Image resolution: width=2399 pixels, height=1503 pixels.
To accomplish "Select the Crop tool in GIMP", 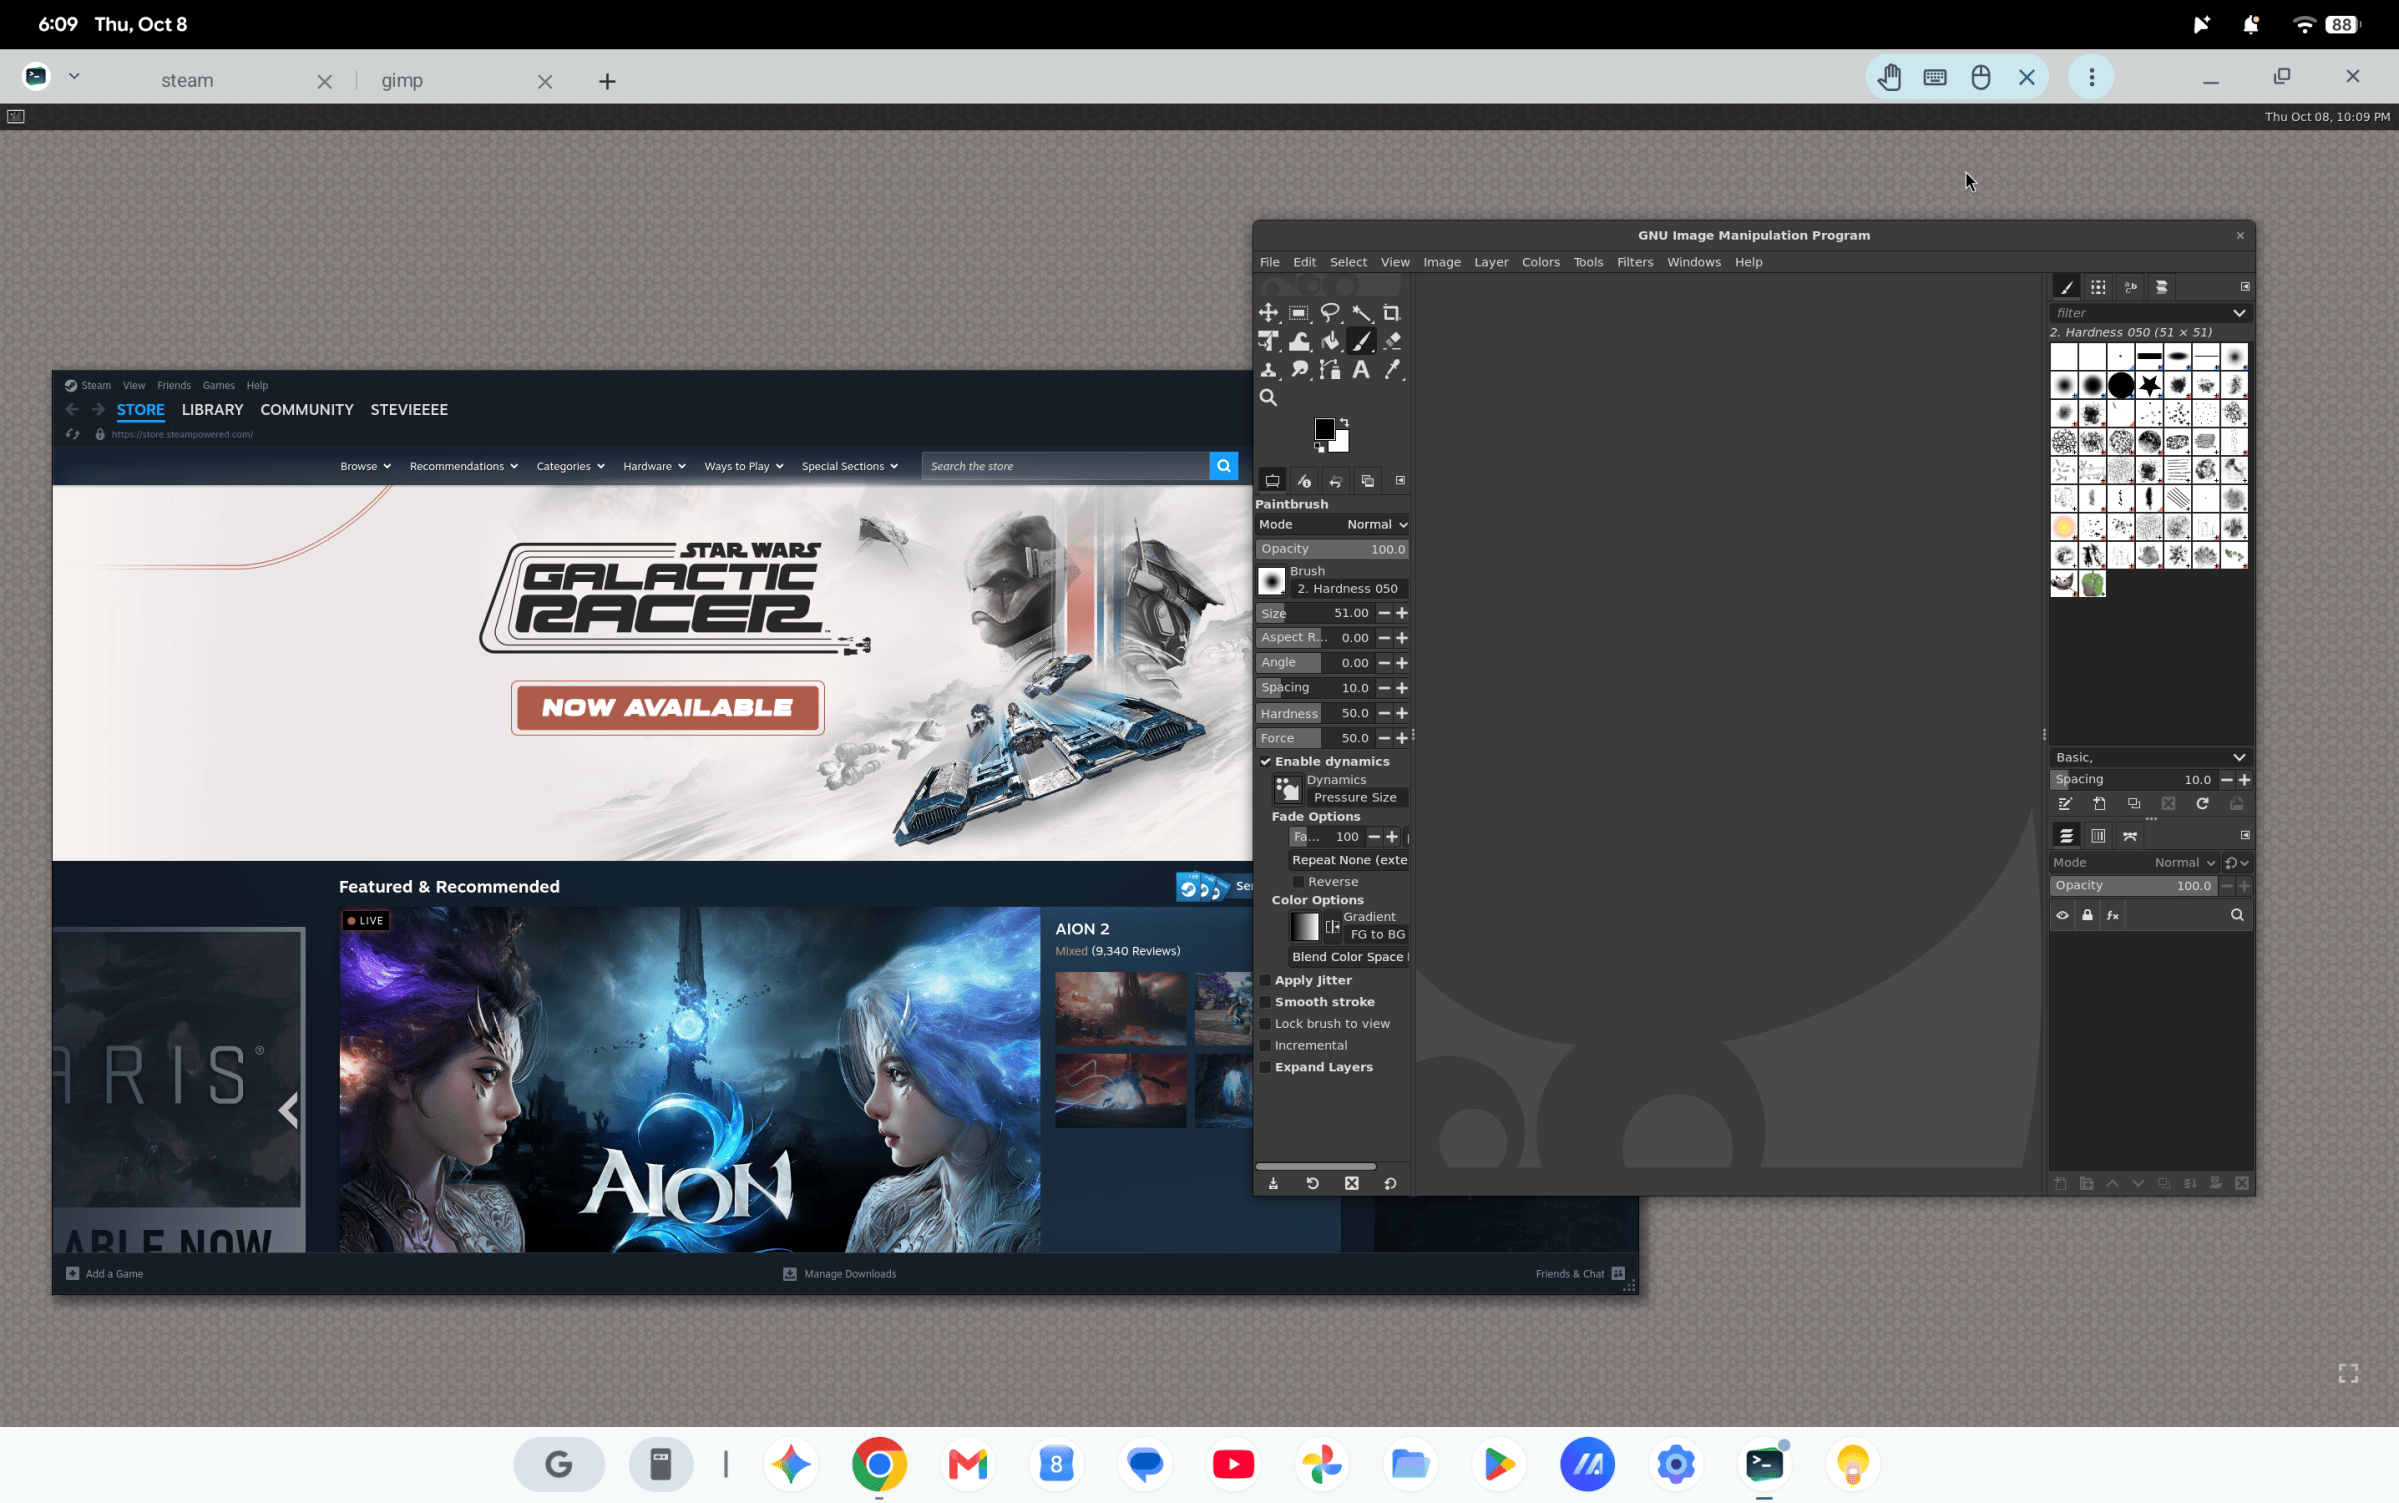I will click(1391, 313).
